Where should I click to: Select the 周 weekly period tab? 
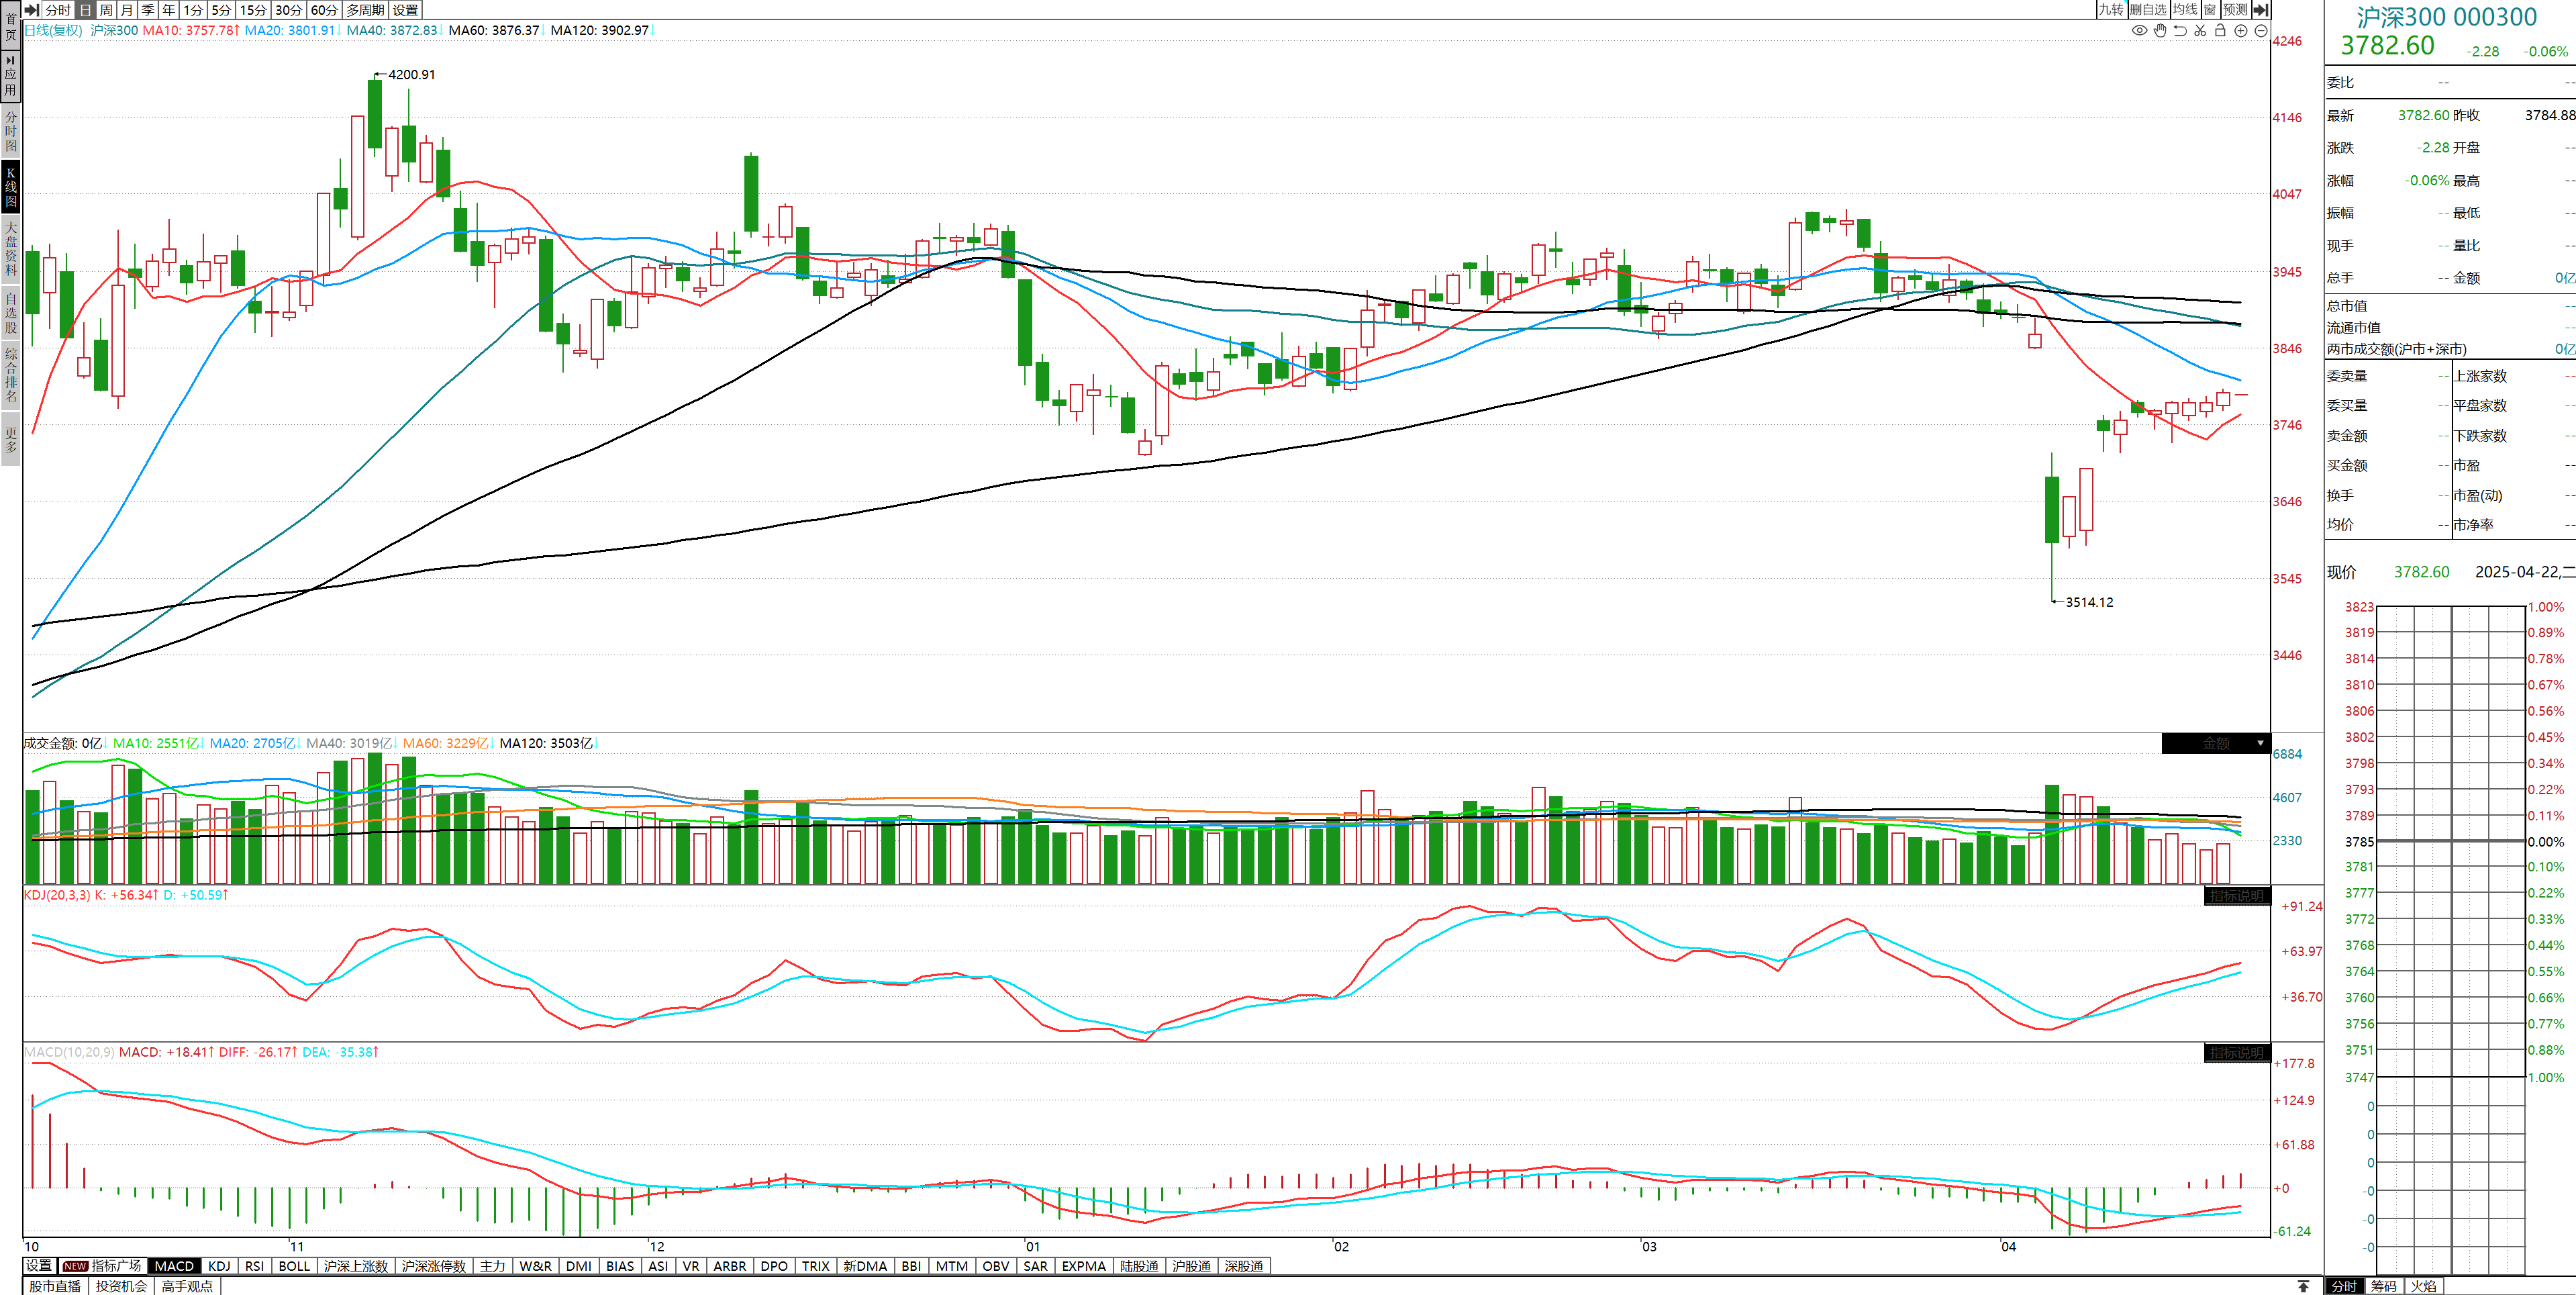106,10
